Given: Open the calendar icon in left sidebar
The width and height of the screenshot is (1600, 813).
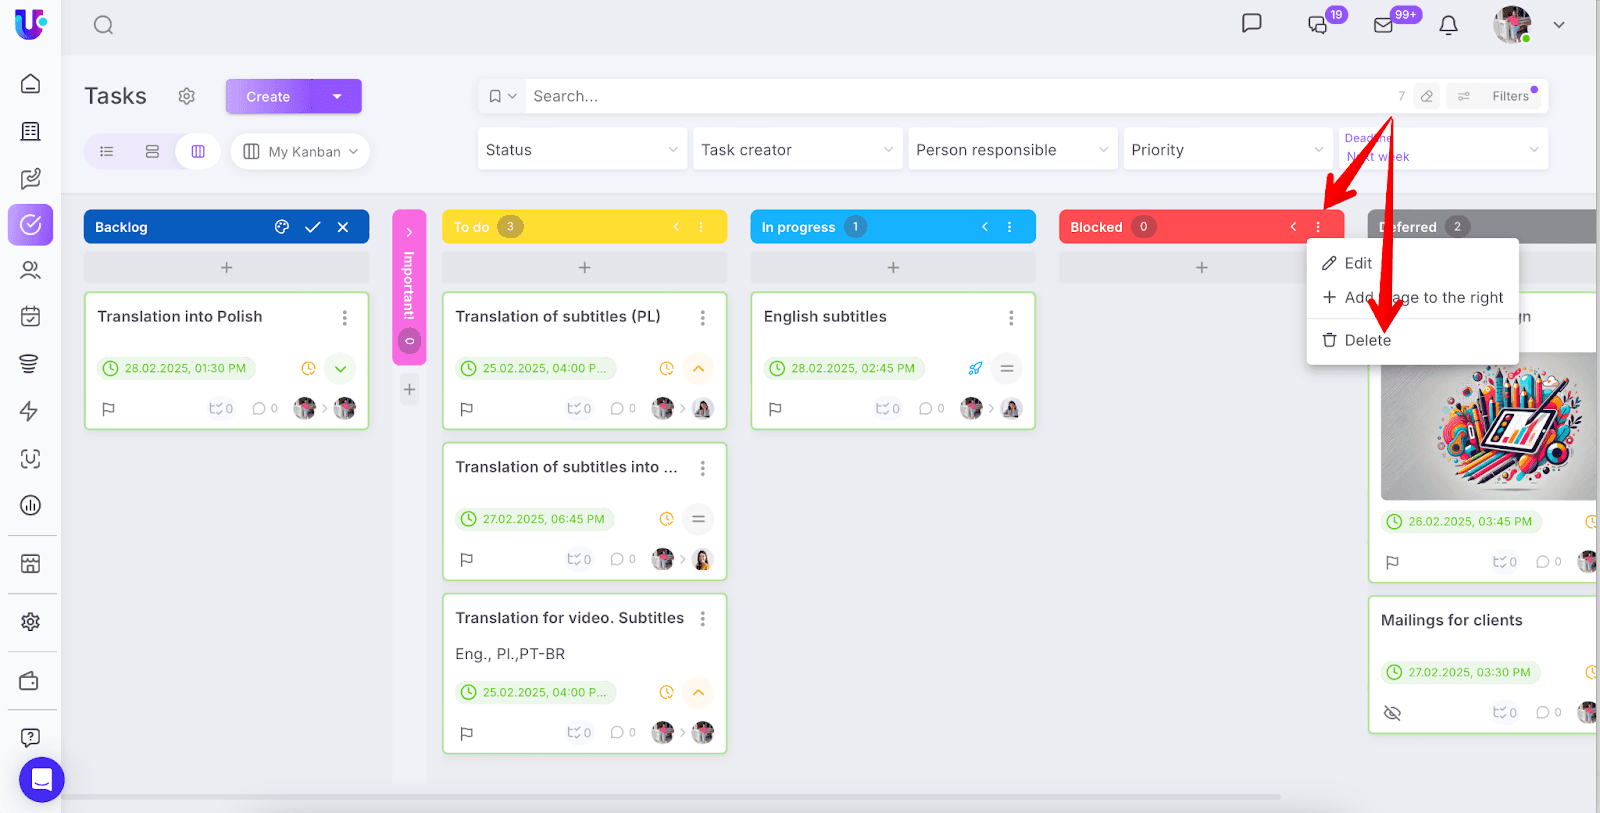Looking at the screenshot, I should 30,317.
